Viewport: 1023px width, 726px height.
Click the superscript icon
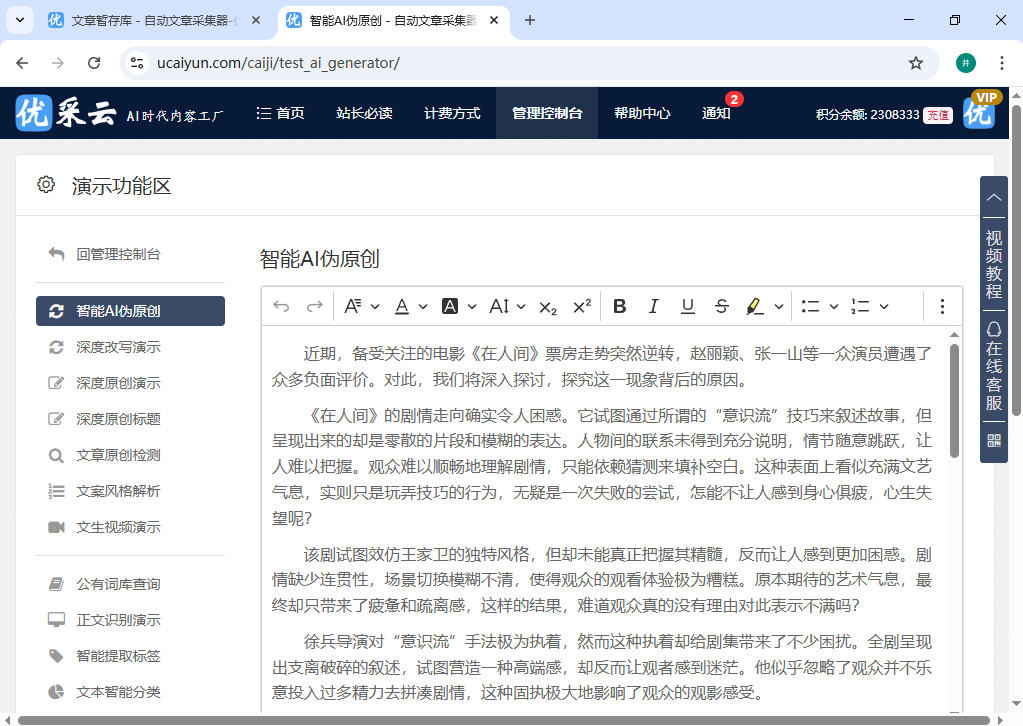coord(582,306)
